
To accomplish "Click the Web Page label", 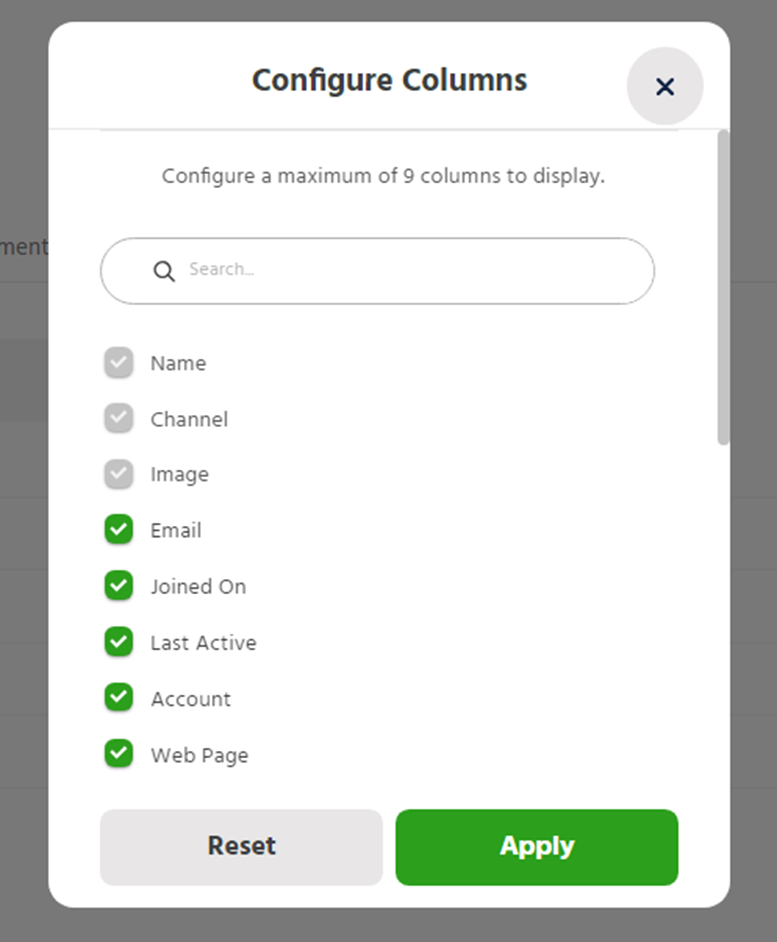I will 199,755.
